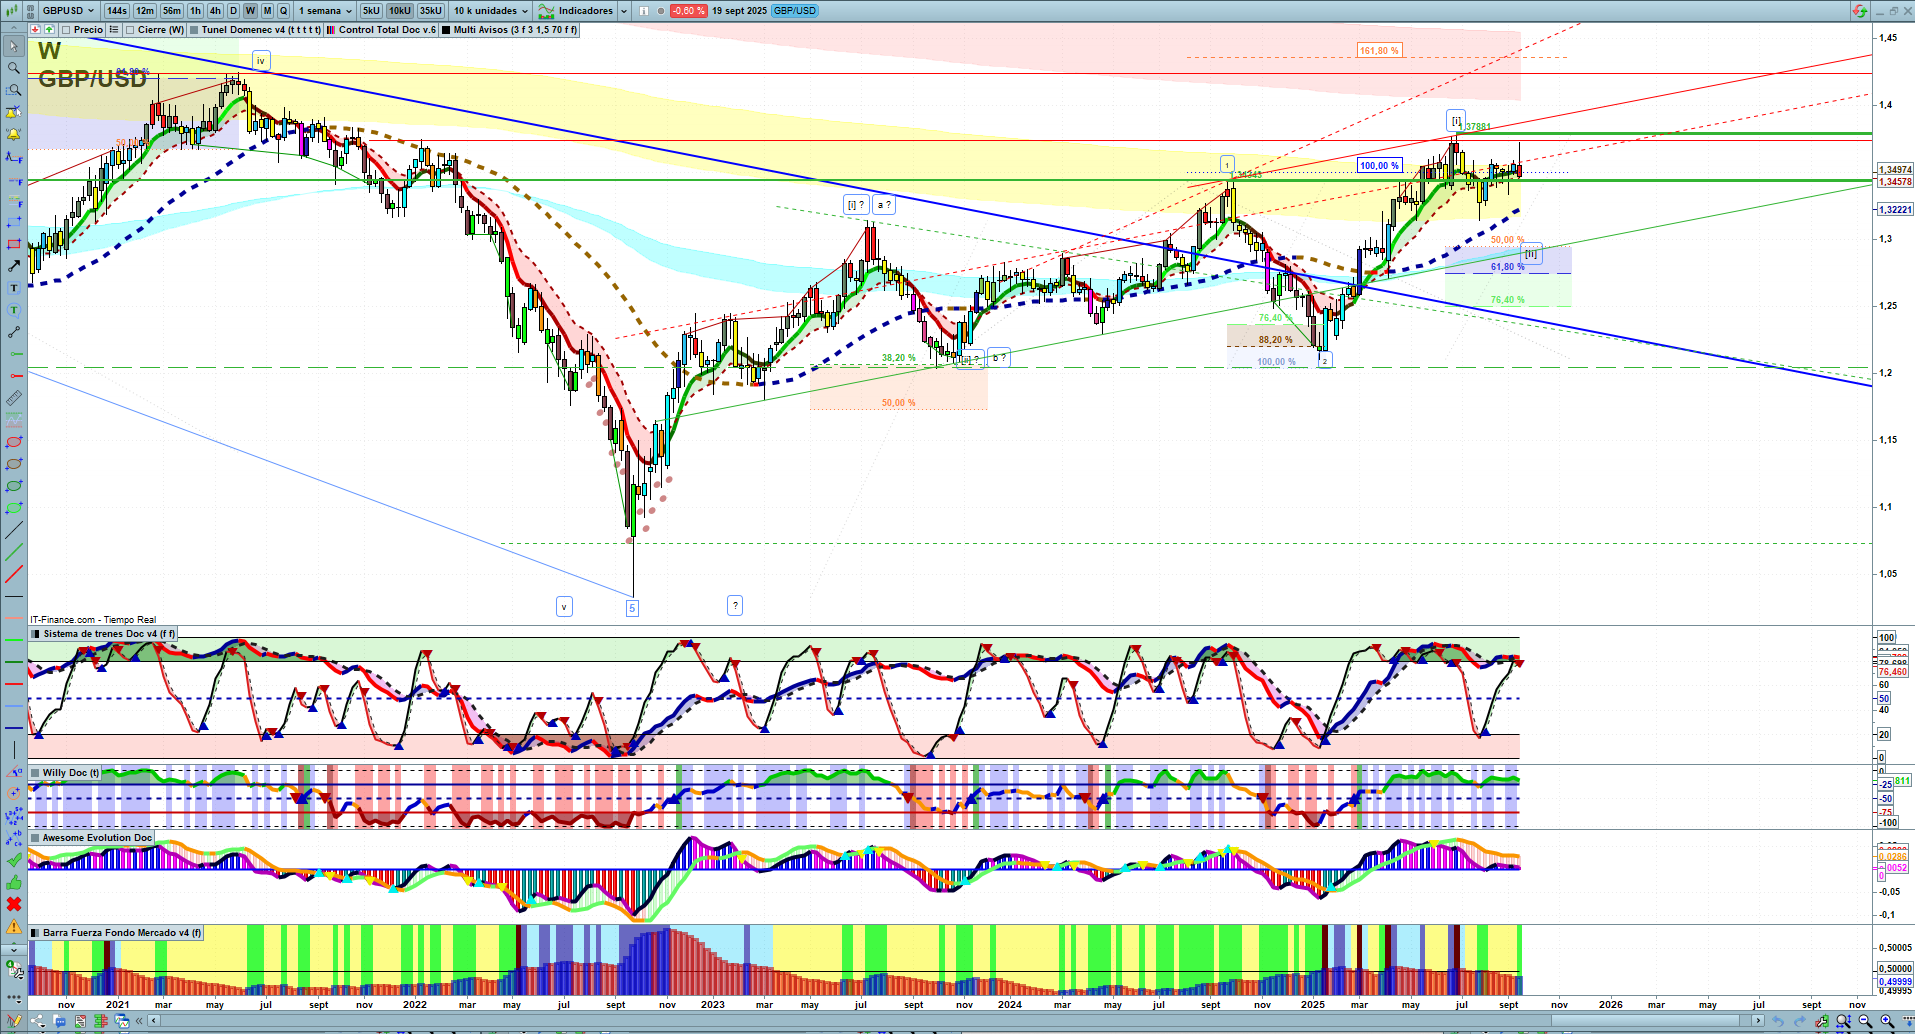Click the red down-arrow panel icon
Image resolution: width=1915 pixels, height=1034 pixels.
click(x=36, y=30)
